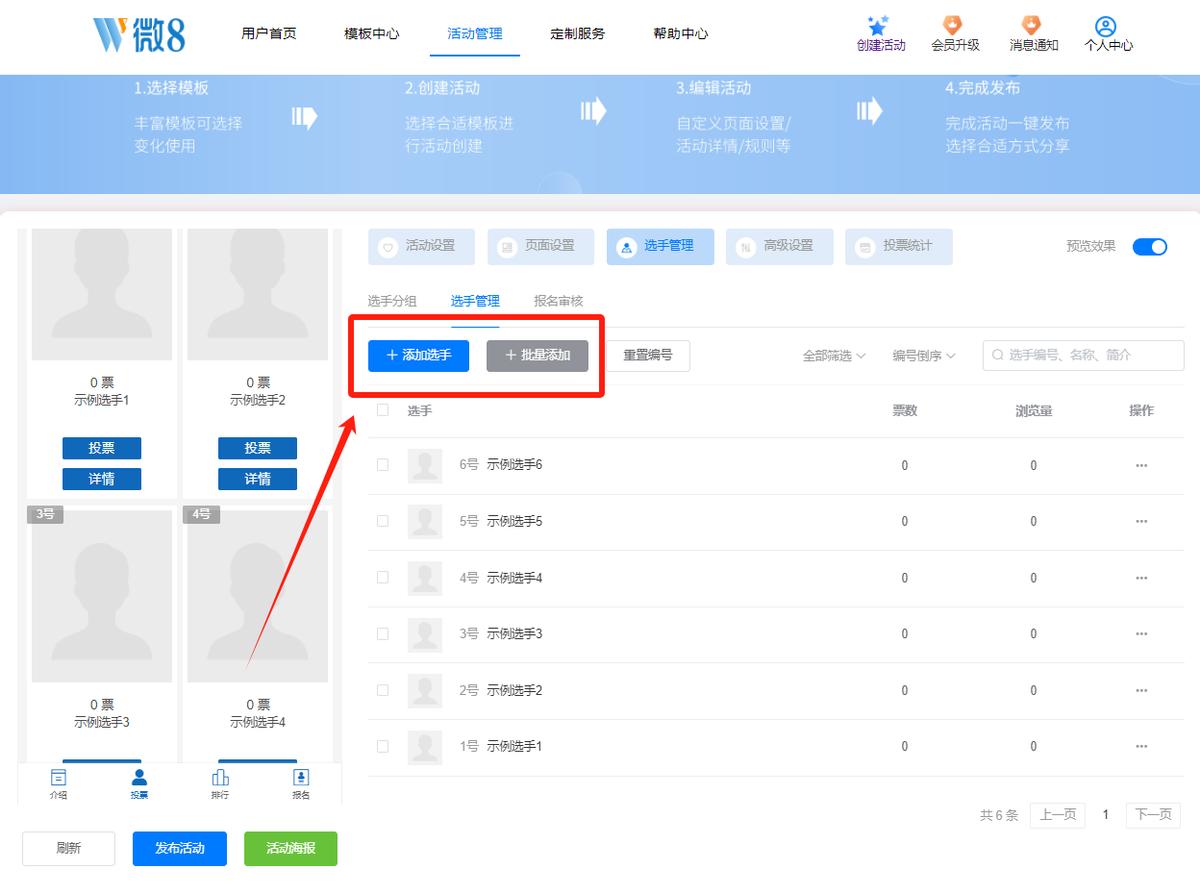The width and height of the screenshot is (1200, 888).
Task: Open 帮助中心 menu item
Action: point(681,33)
